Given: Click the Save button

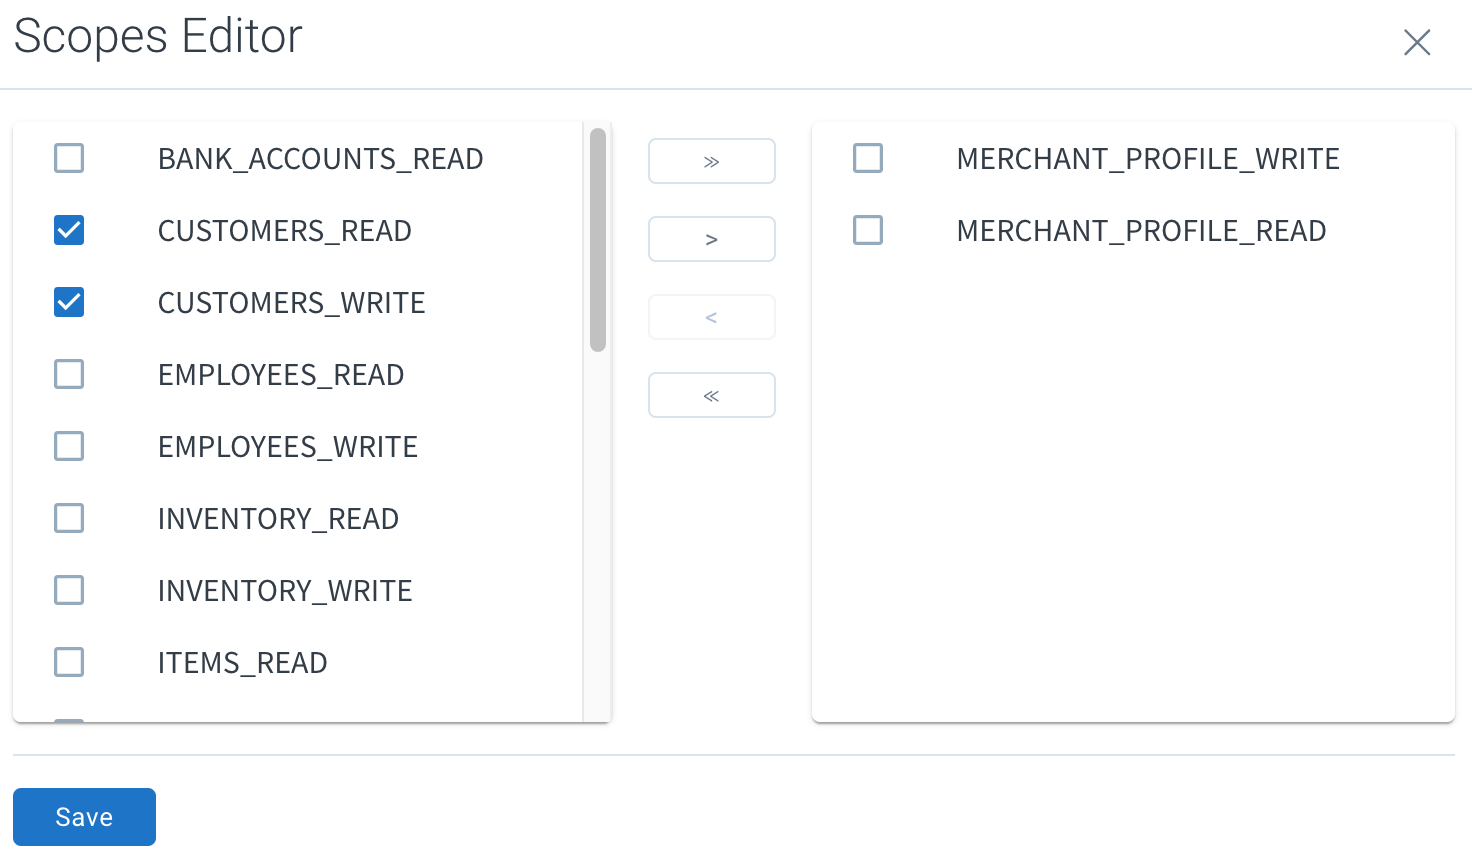Looking at the screenshot, I should pyautogui.click(x=84, y=817).
